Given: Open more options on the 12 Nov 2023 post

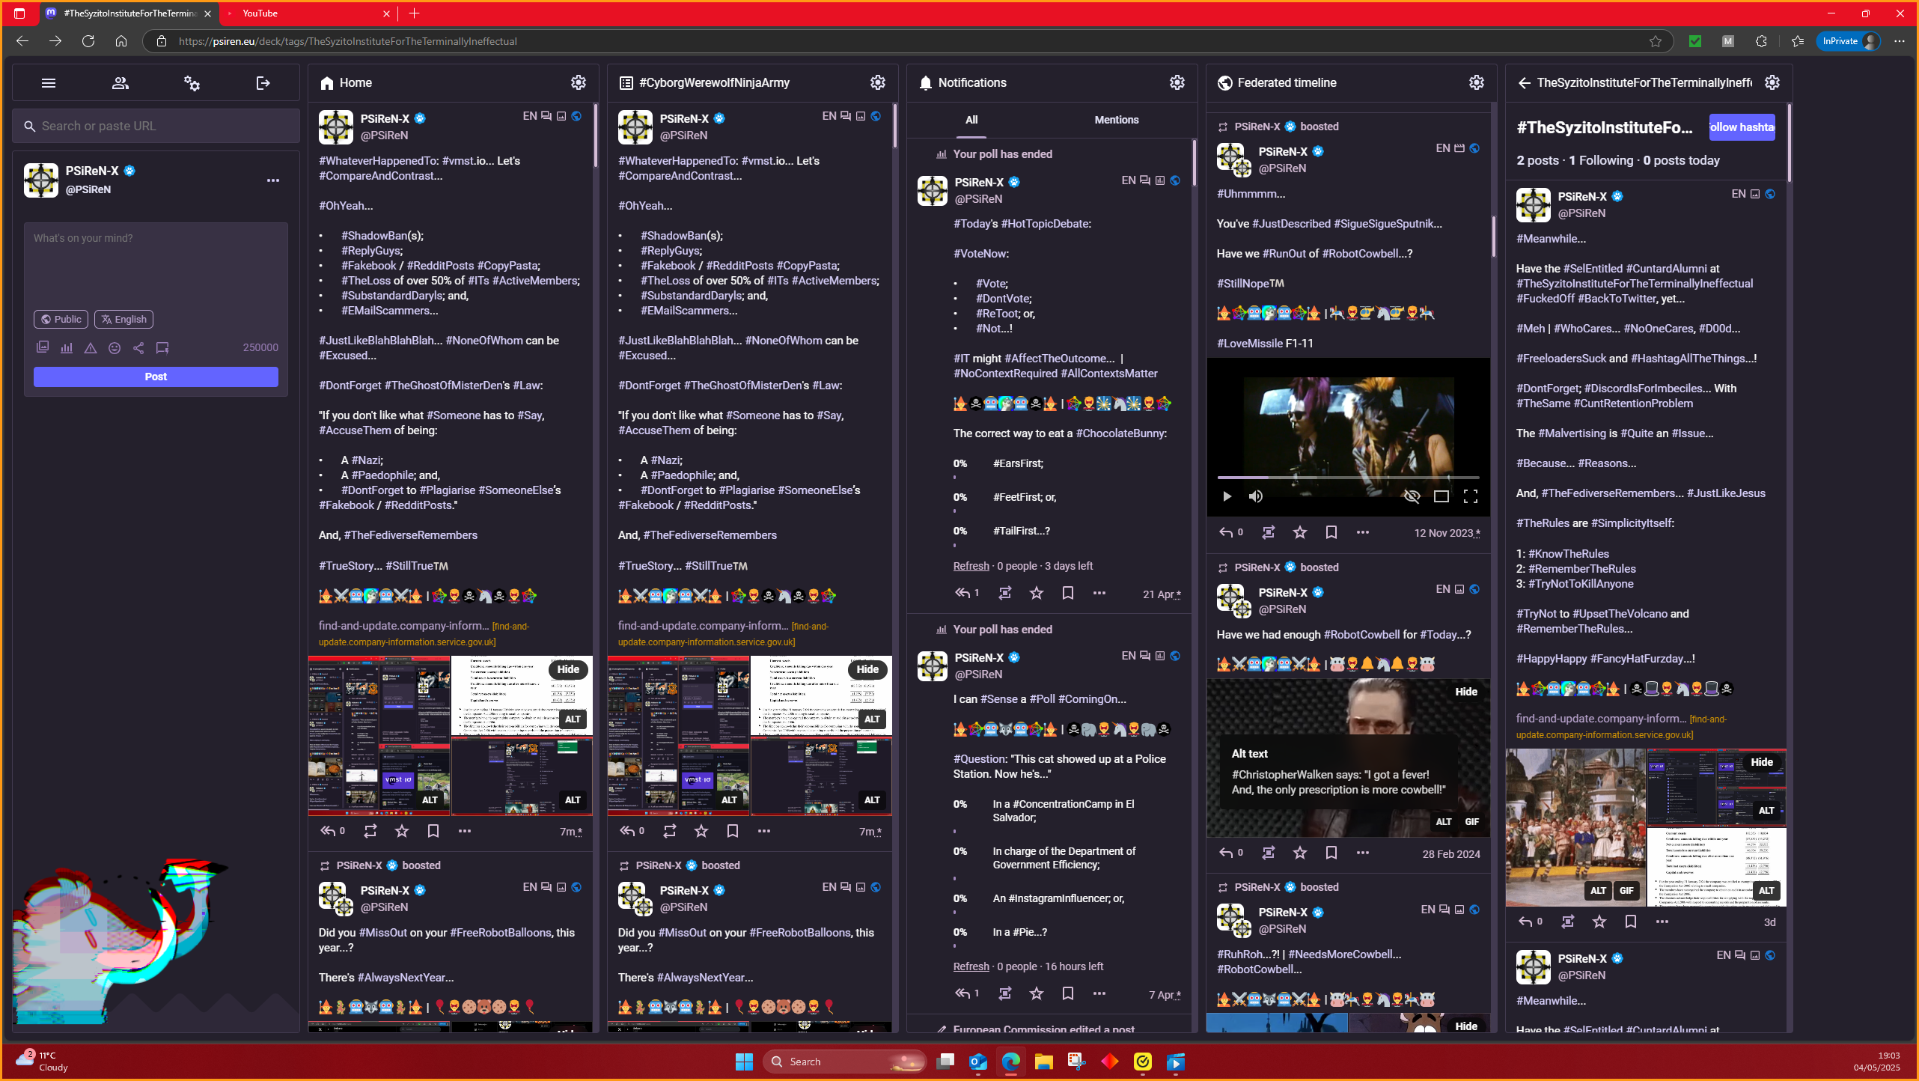Looking at the screenshot, I should (1363, 532).
